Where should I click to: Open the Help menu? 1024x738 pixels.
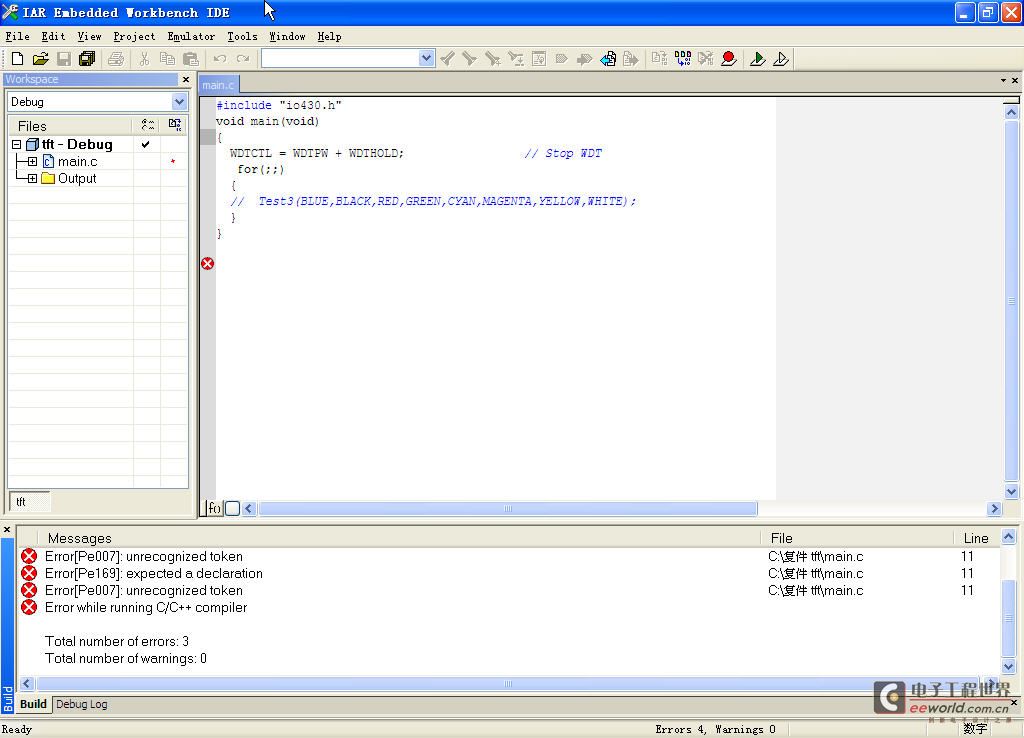[x=329, y=37]
